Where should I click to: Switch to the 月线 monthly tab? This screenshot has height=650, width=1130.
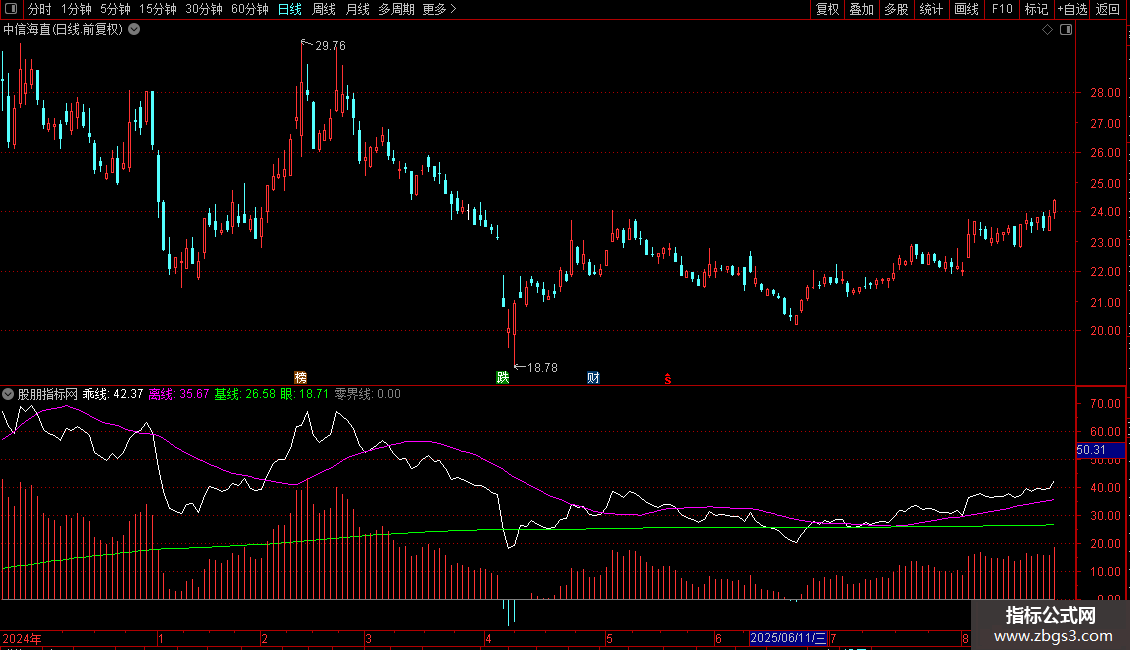[x=357, y=9]
